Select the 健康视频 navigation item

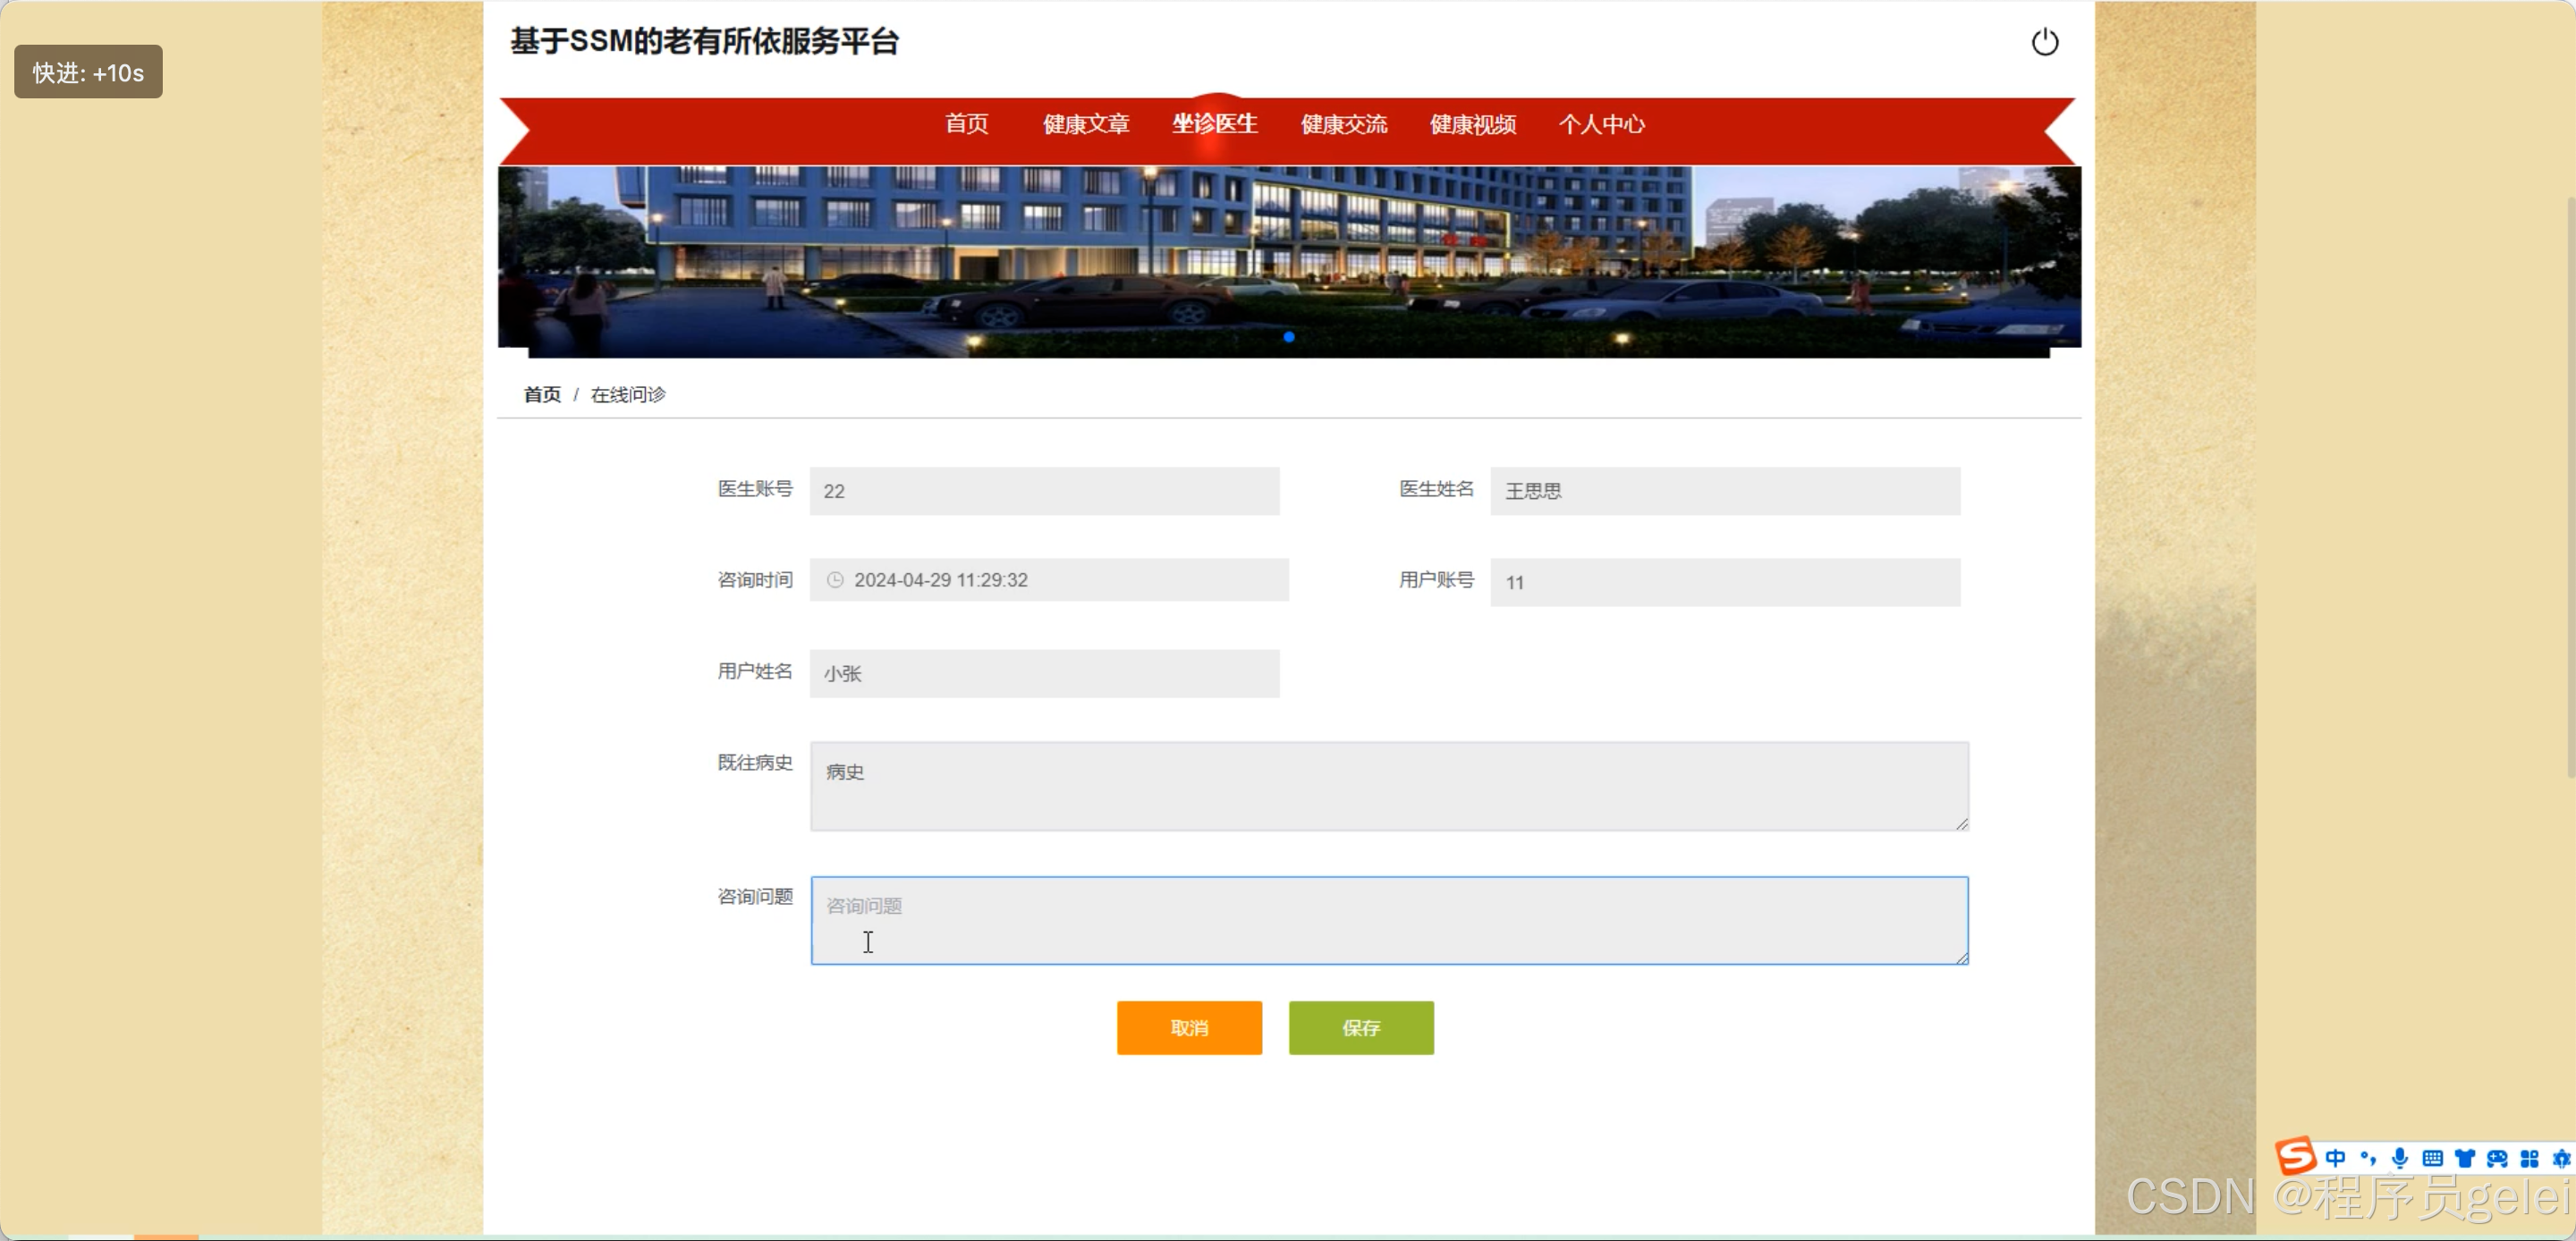point(1472,124)
